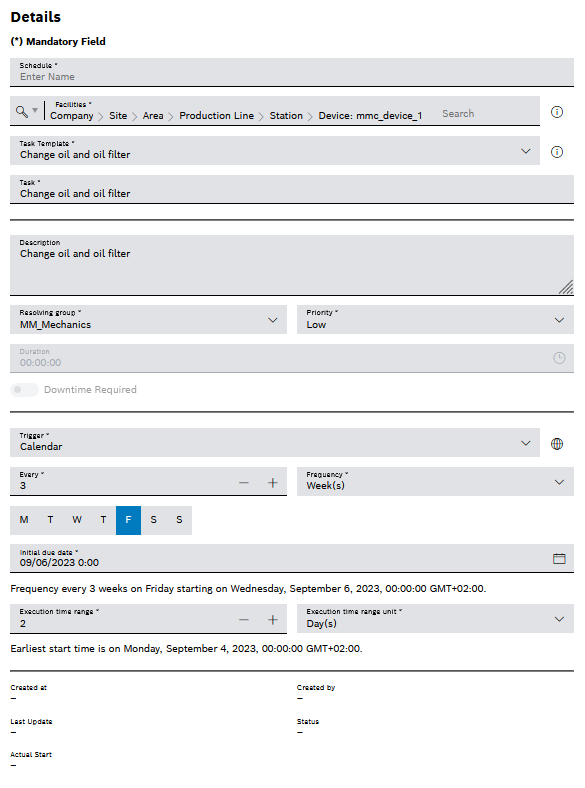This screenshot has width=585, height=788.
Task: Click the Created at label
Action: 29,687
